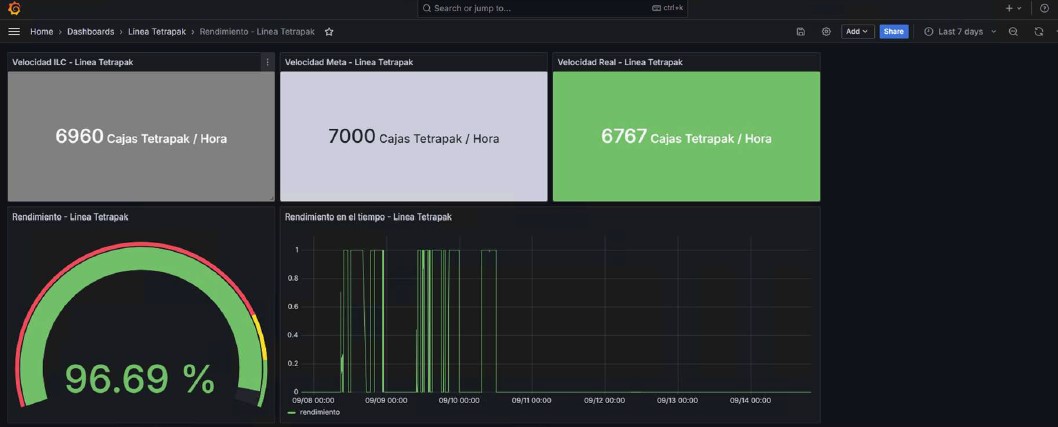Image resolution: width=1058 pixels, height=427 pixels.
Task: Open the Grafana home logo
Action: click(x=14, y=8)
